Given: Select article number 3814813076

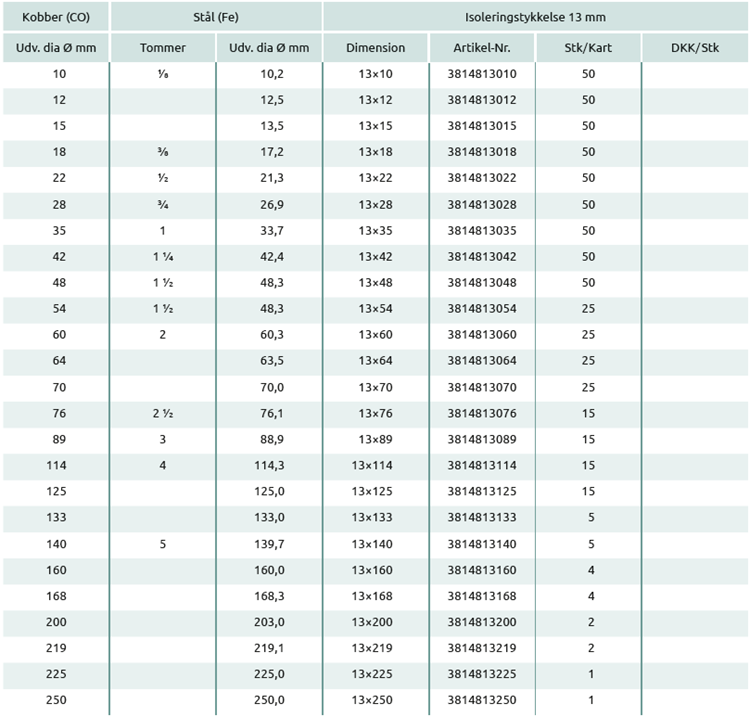Looking at the screenshot, I should 482,413.
